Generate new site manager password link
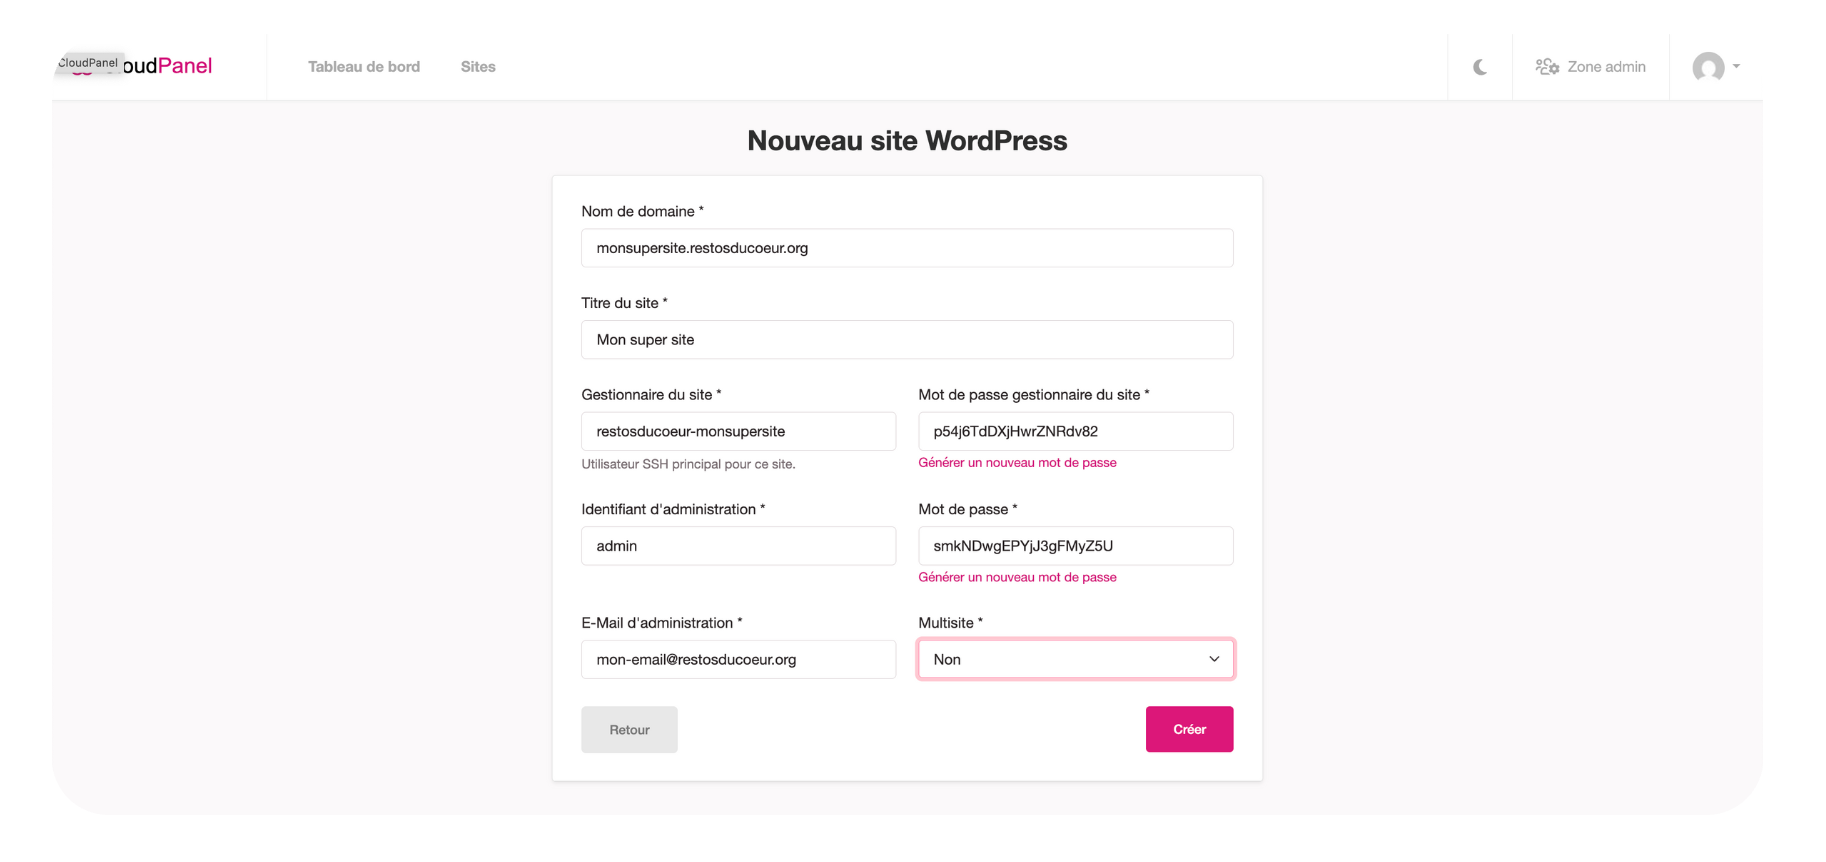Viewport: 1826px width, 862px height. [1017, 463]
